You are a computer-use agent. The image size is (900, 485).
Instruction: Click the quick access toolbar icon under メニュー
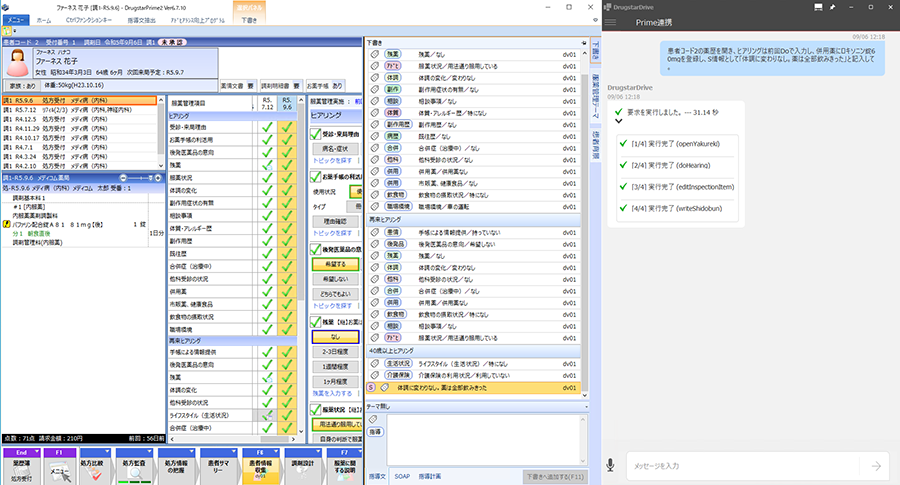pos(7,31)
